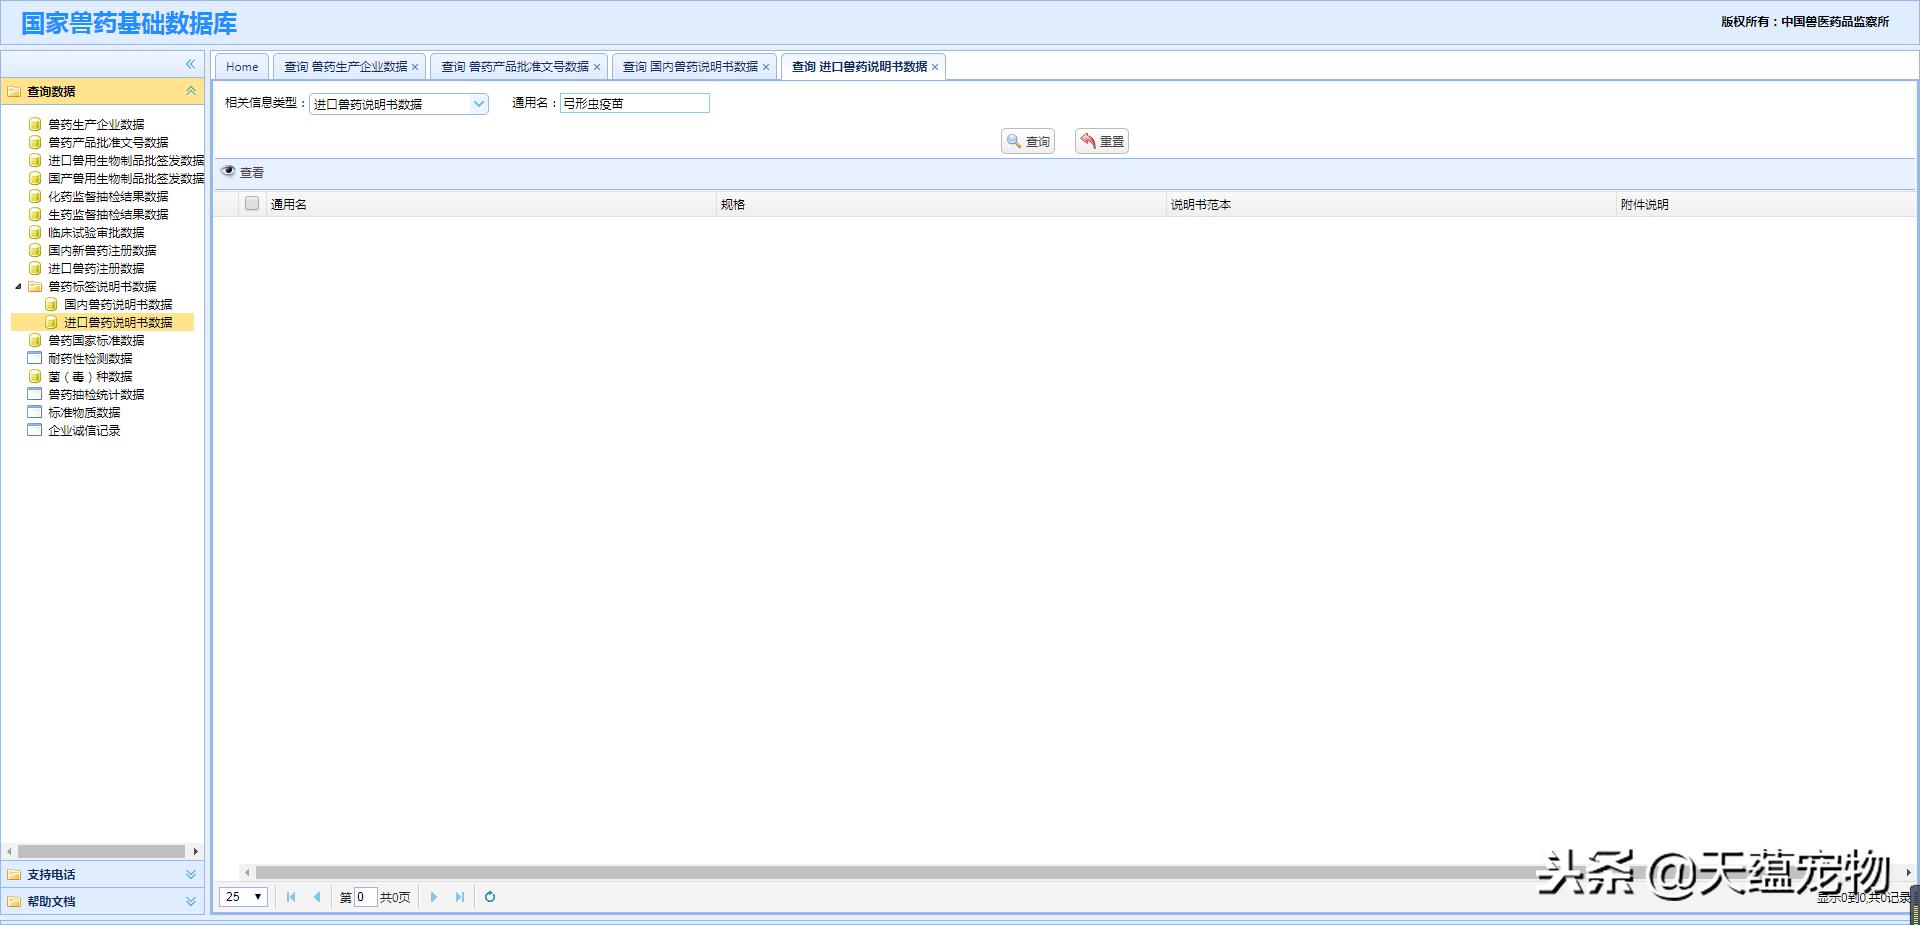Open 进口兽用生物制品批签发数据 in the tree

(126, 160)
